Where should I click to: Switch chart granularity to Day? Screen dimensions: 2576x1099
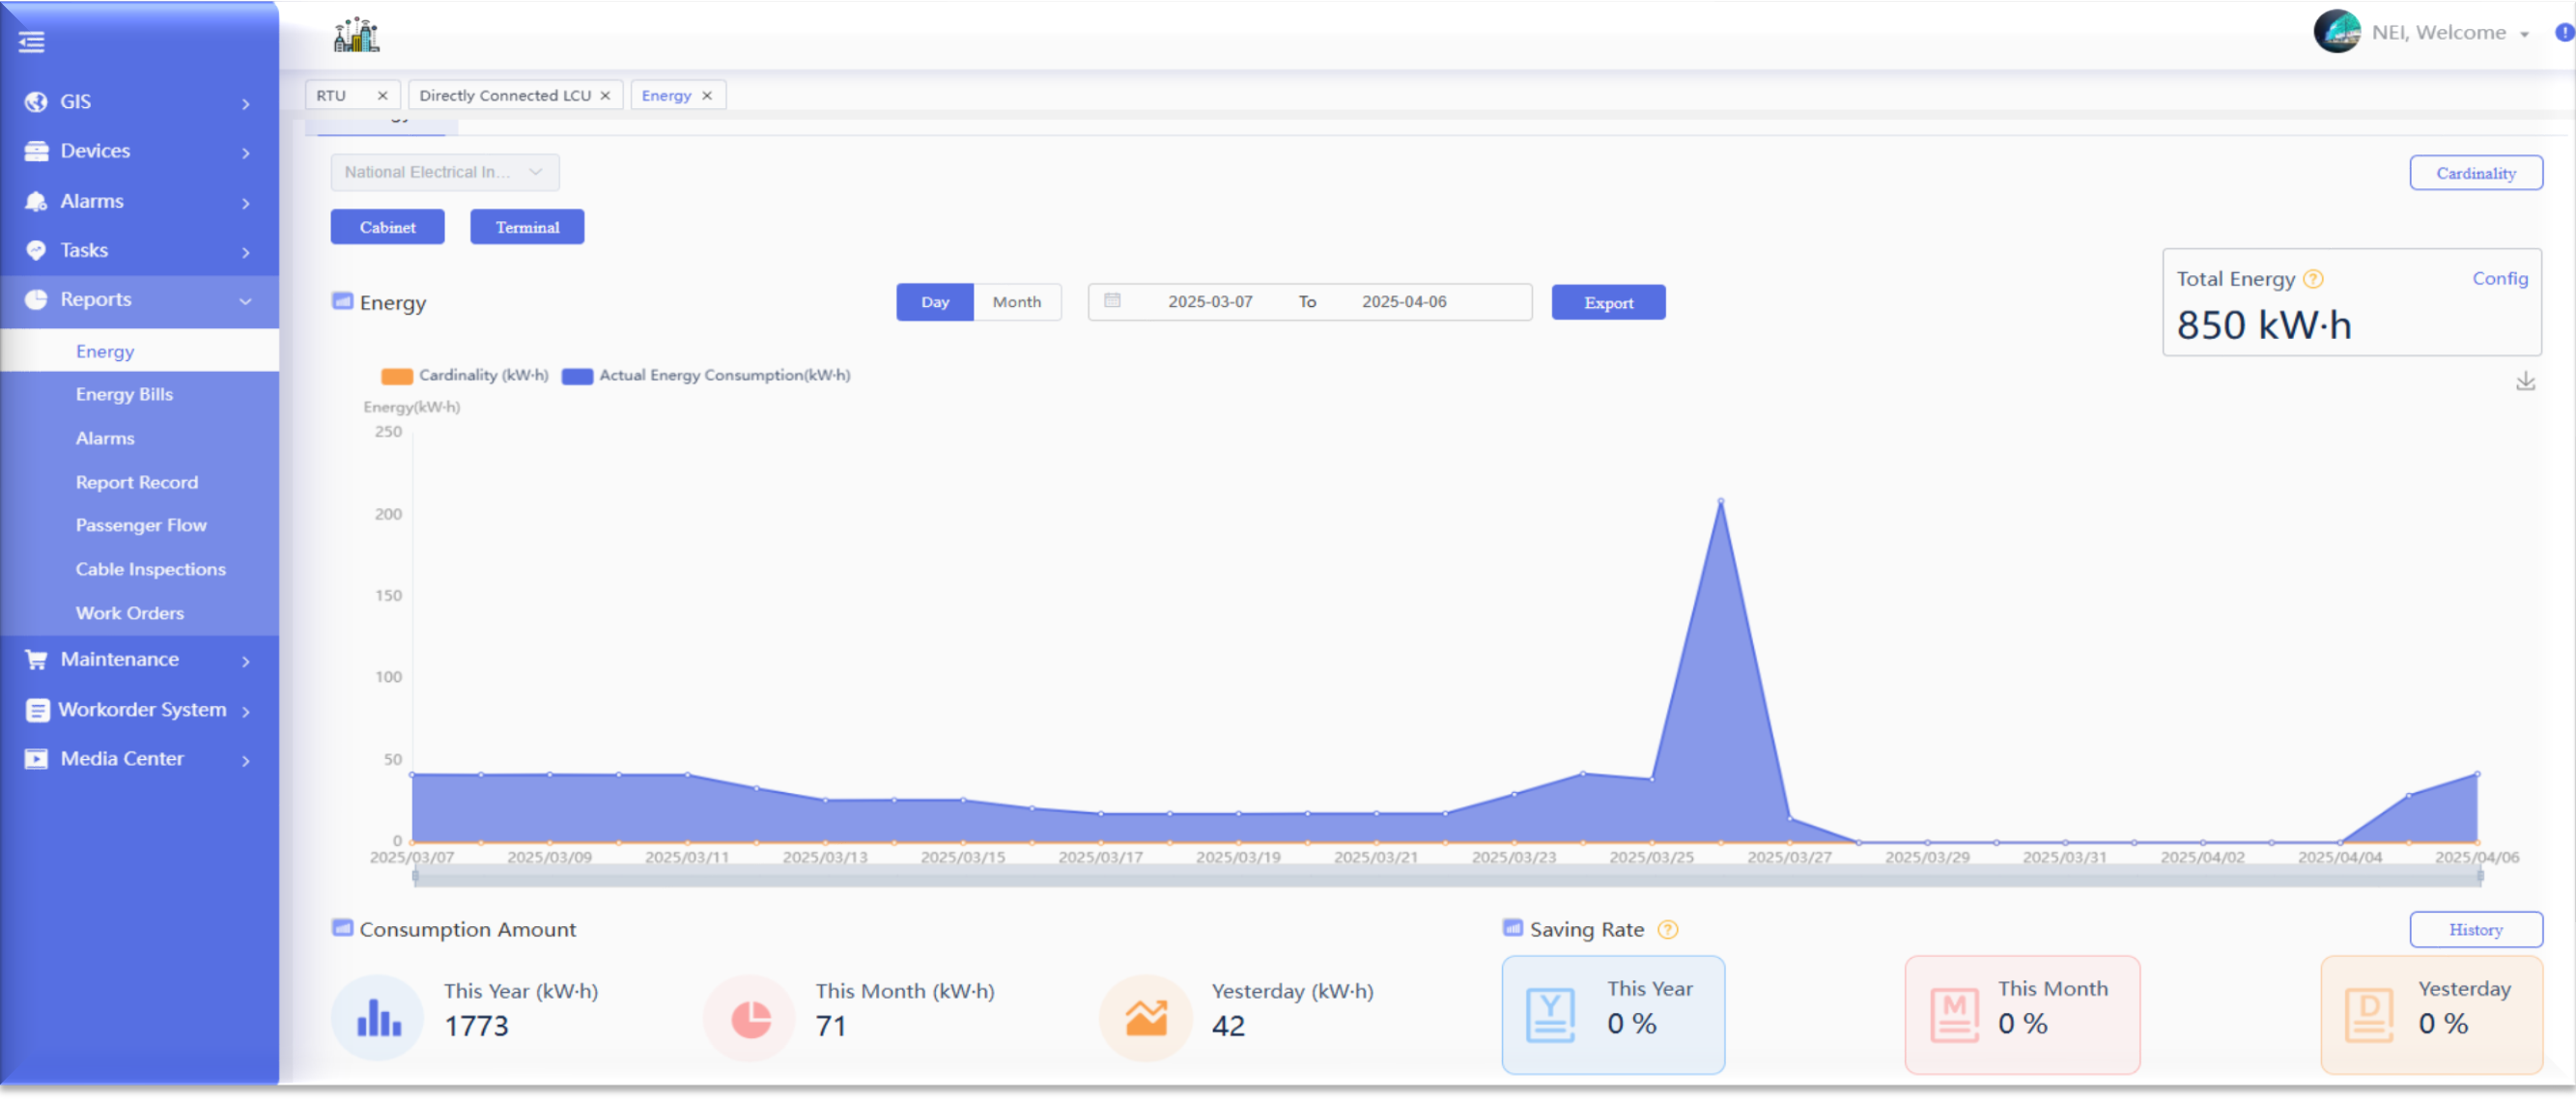pos(934,302)
